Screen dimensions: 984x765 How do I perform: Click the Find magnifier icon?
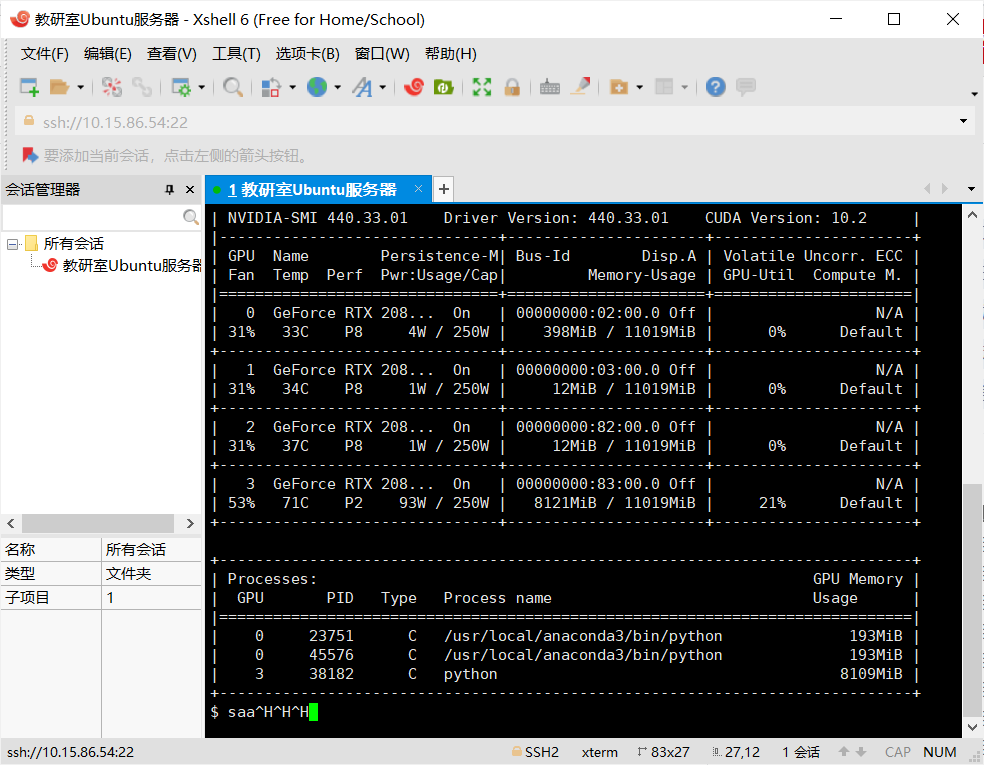(231, 87)
